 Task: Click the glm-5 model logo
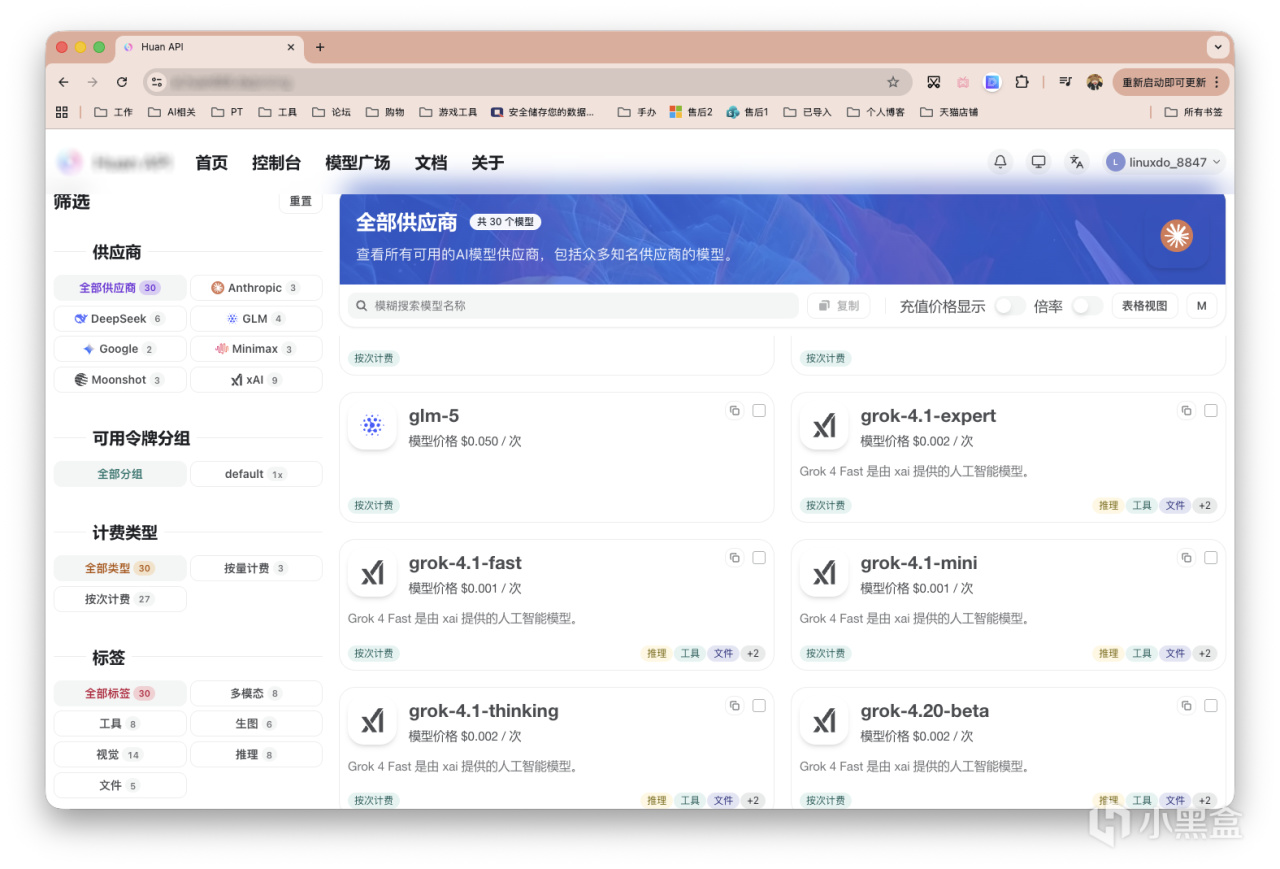coord(373,426)
